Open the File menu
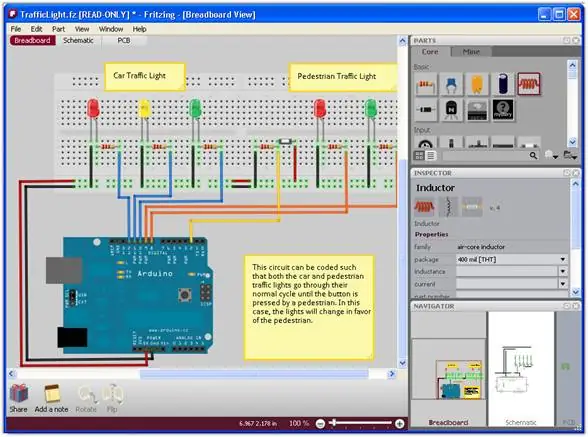The image size is (588, 437). 16,29
